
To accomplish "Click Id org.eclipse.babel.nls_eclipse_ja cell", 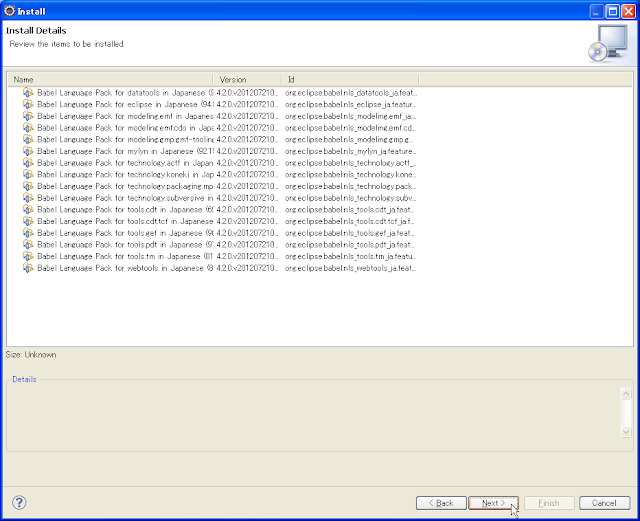I will pos(350,104).
